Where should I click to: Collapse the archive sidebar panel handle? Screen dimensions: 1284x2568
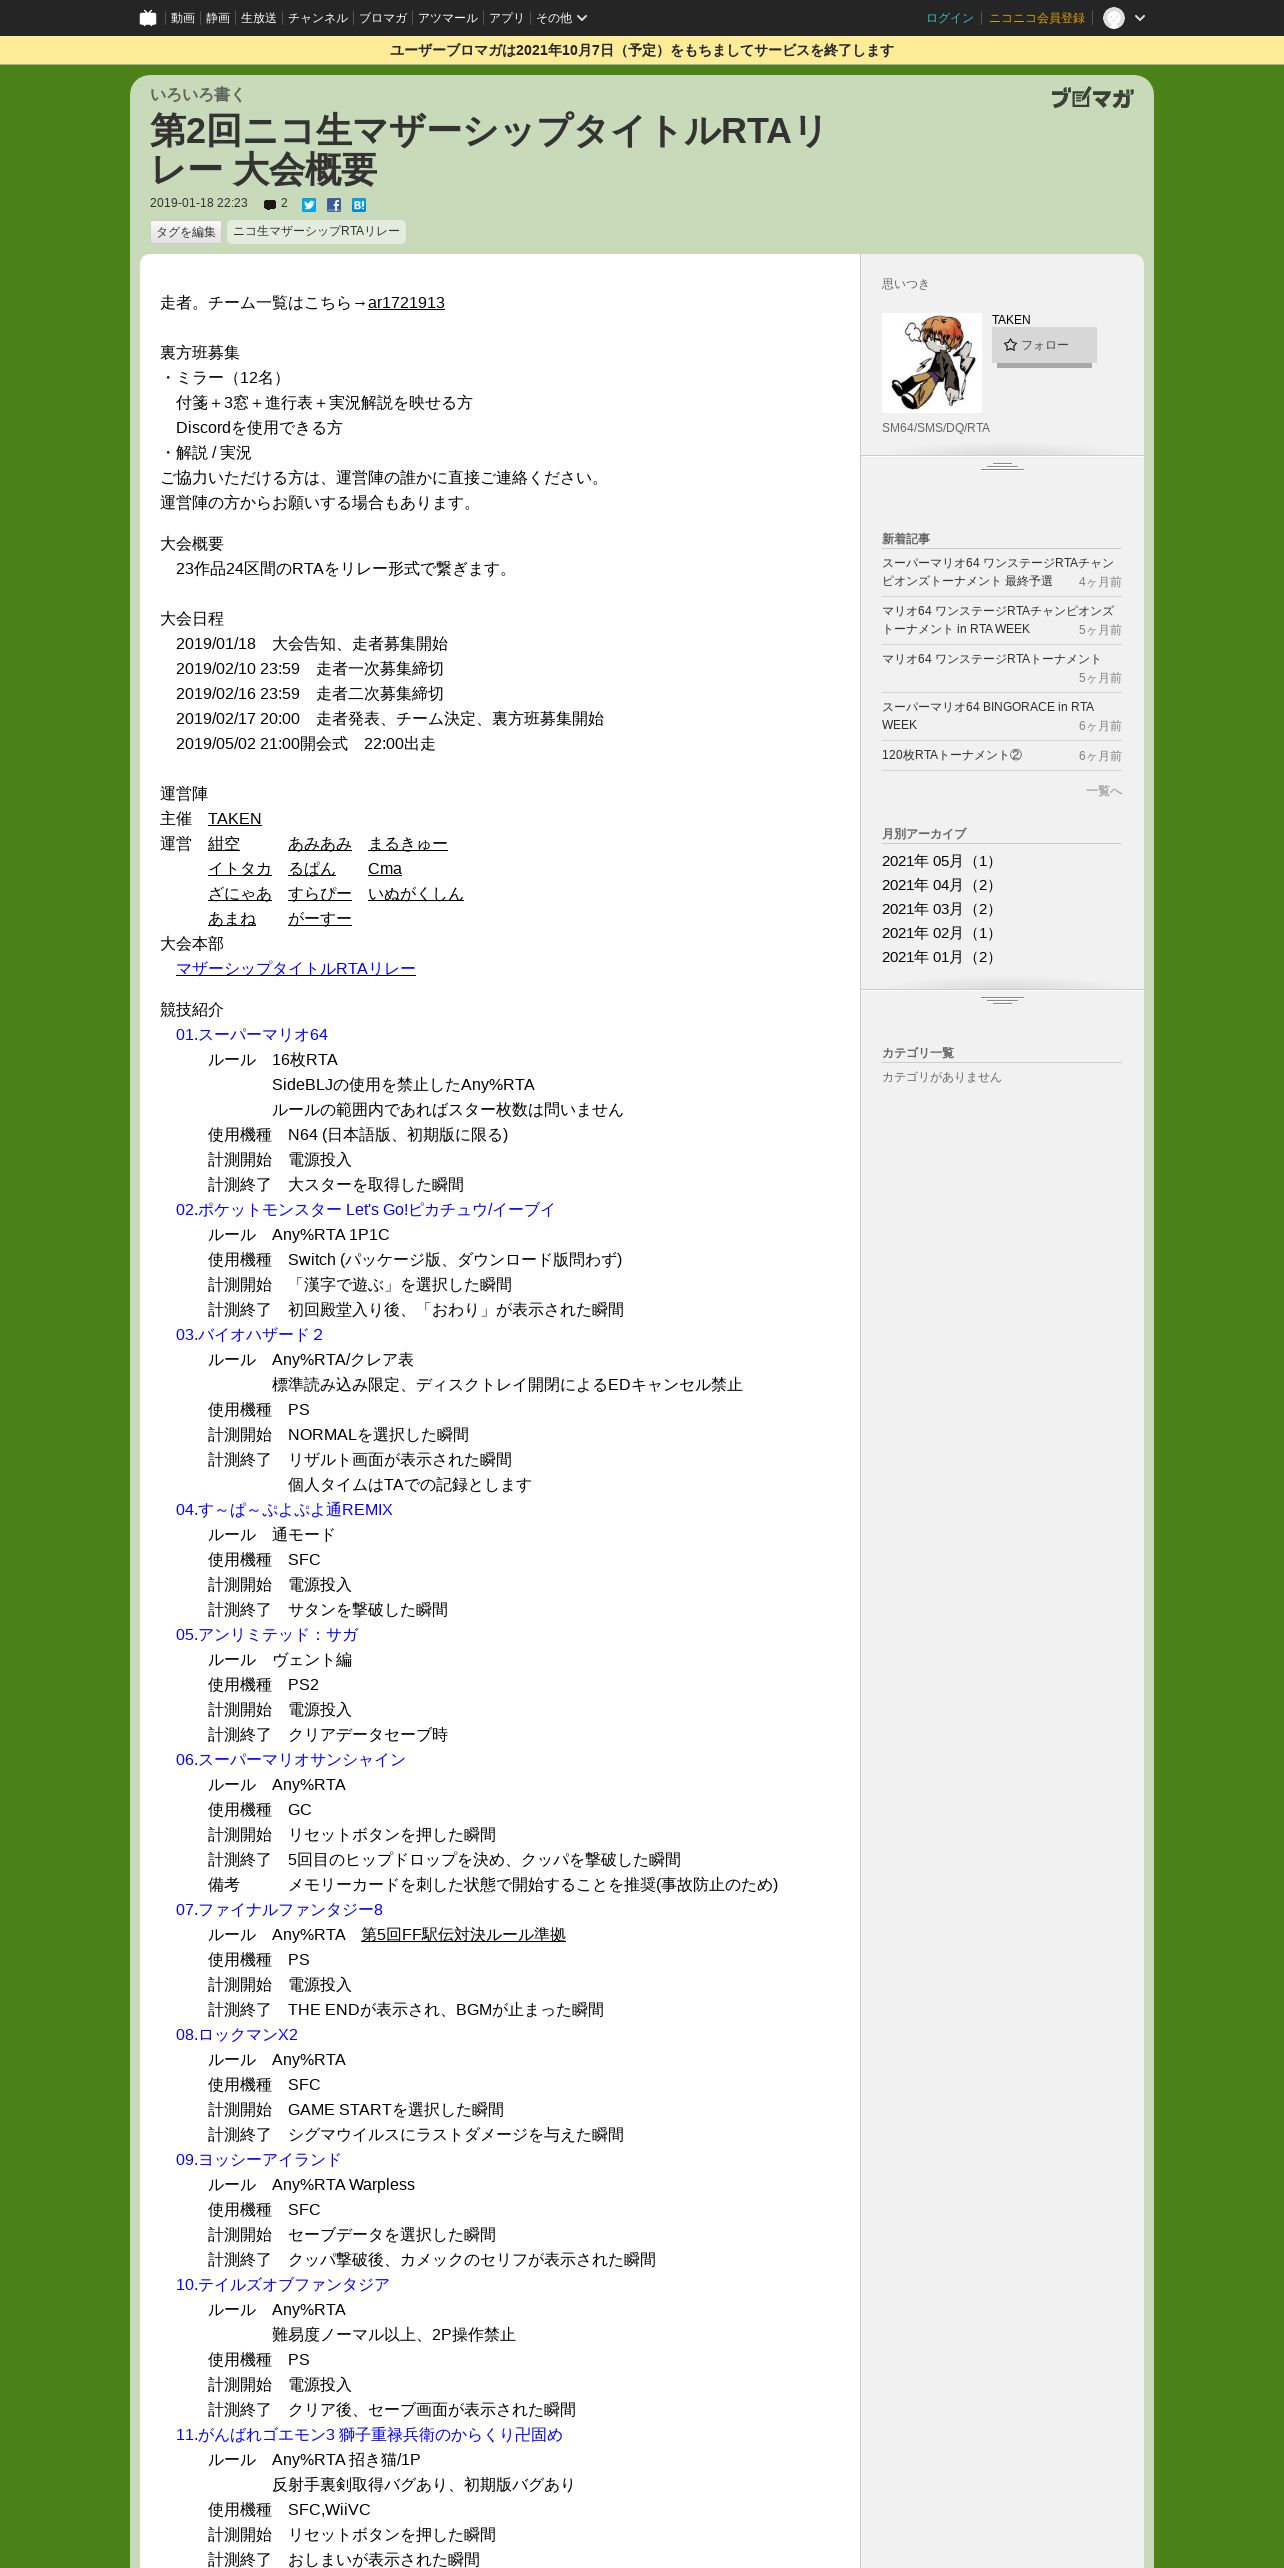(x=1002, y=1000)
